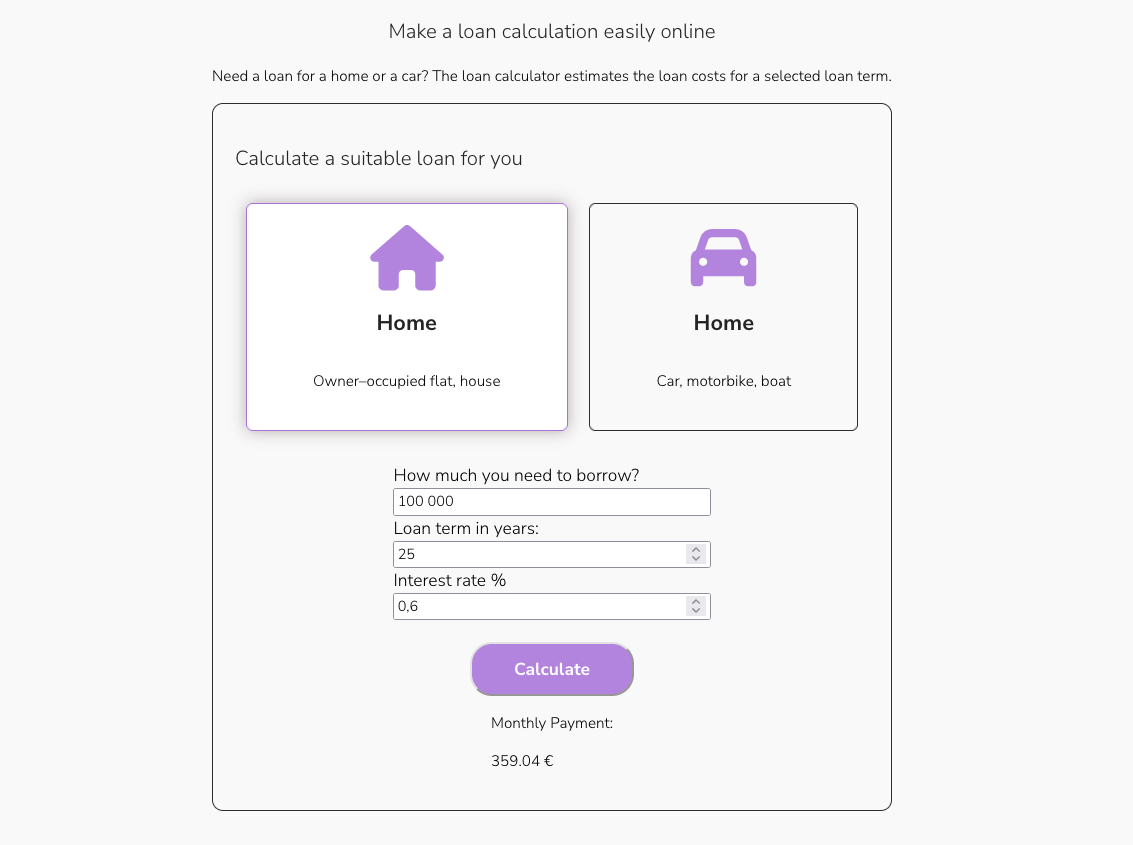This screenshot has height=845, width=1133.
Task: Select the purple house icon
Action: coord(406,257)
